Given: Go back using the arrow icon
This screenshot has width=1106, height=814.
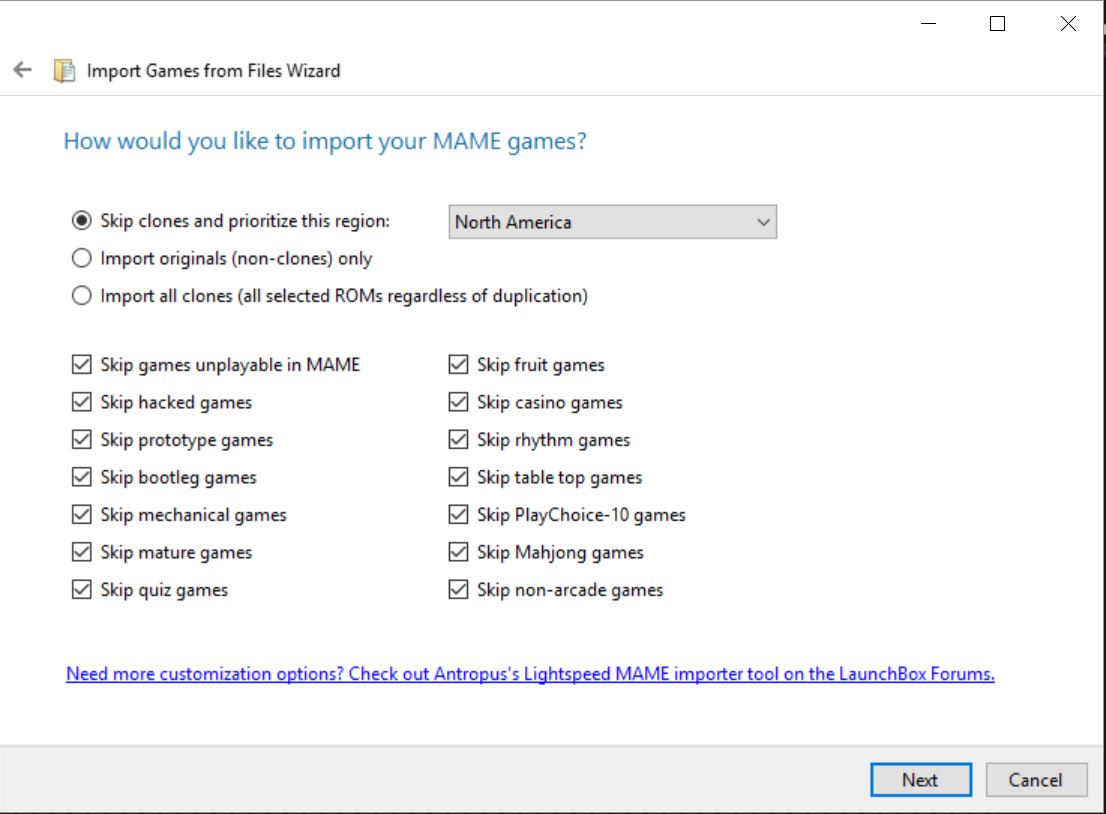Looking at the screenshot, I should 23,70.
